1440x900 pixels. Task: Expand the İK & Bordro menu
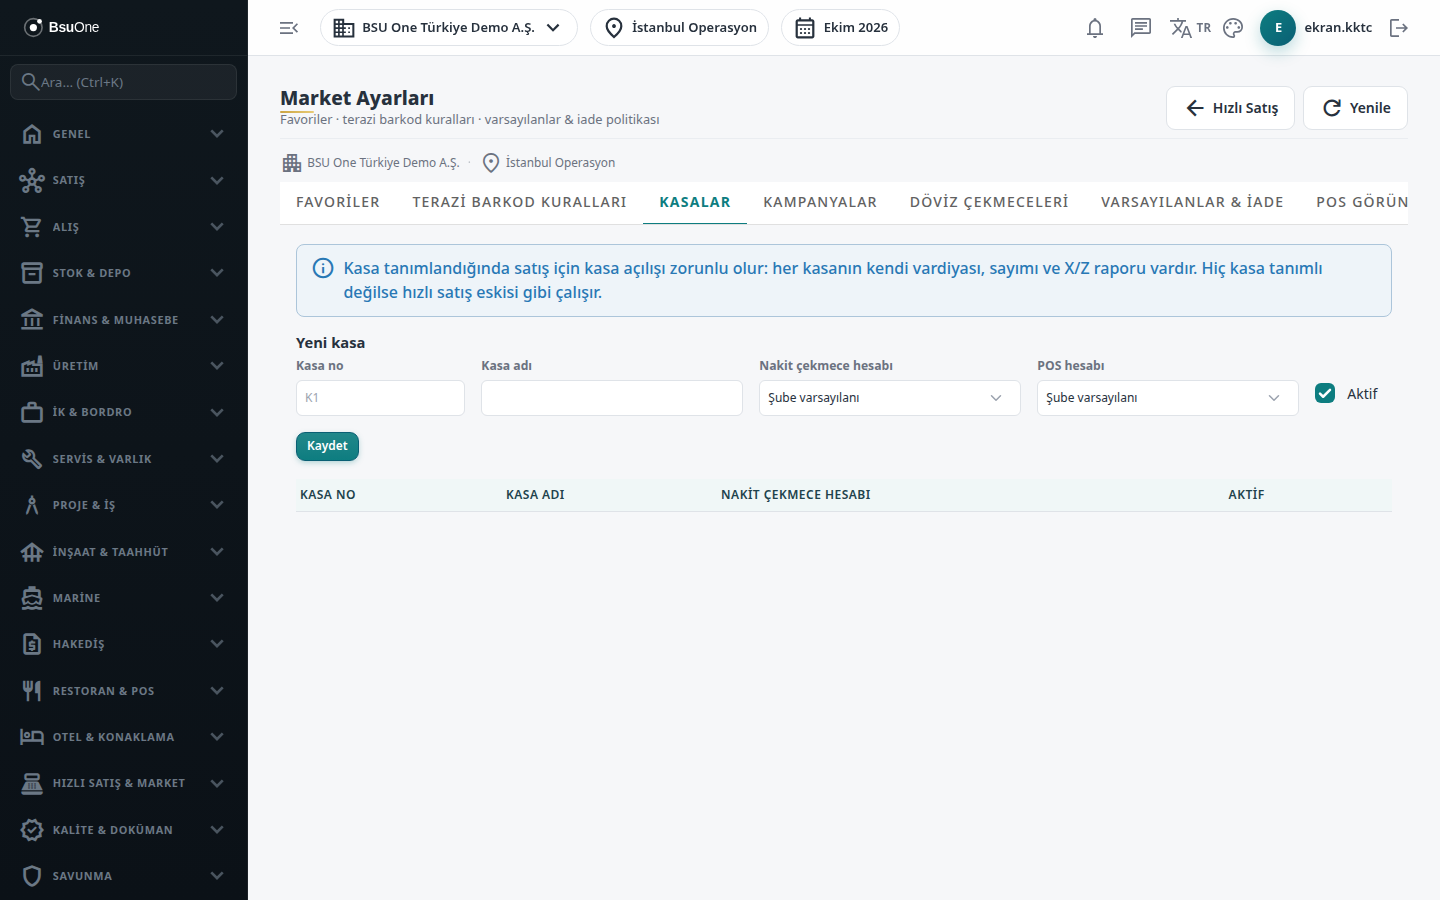[x=124, y=412]
